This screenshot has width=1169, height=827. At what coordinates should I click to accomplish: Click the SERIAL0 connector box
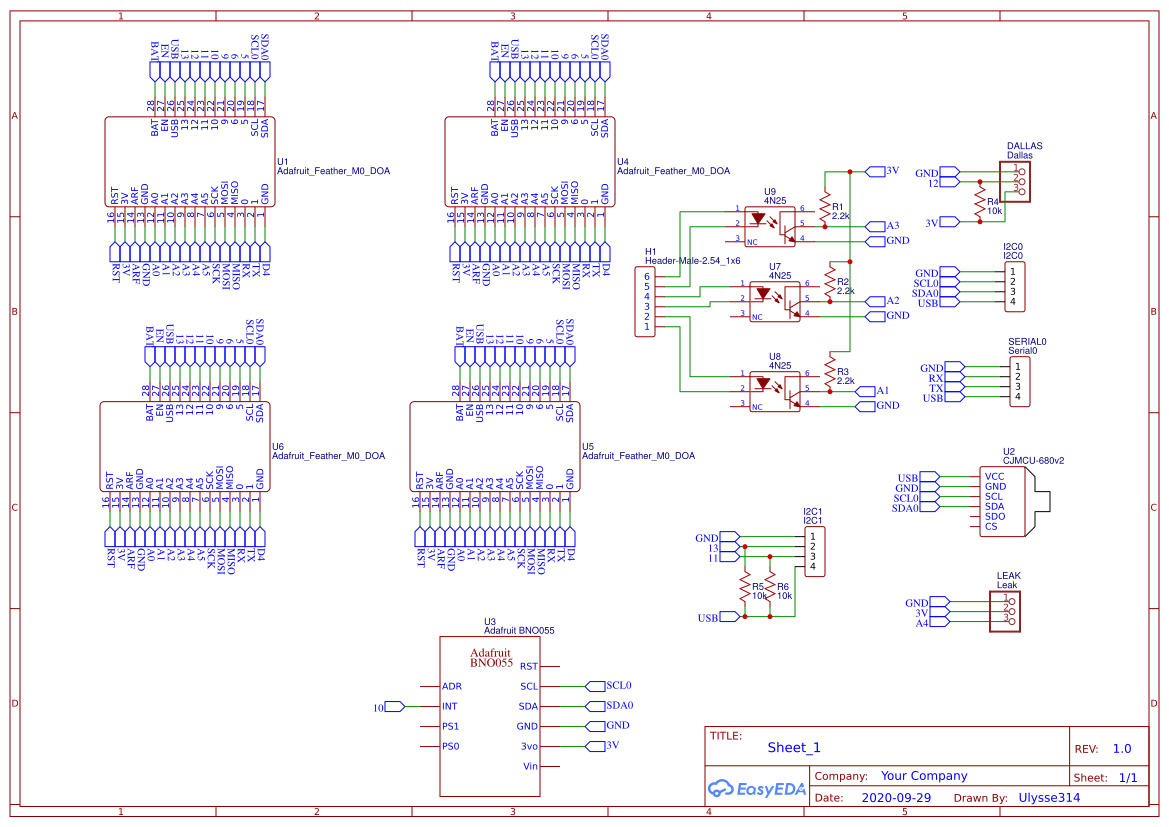click(x=1018, y=382)
